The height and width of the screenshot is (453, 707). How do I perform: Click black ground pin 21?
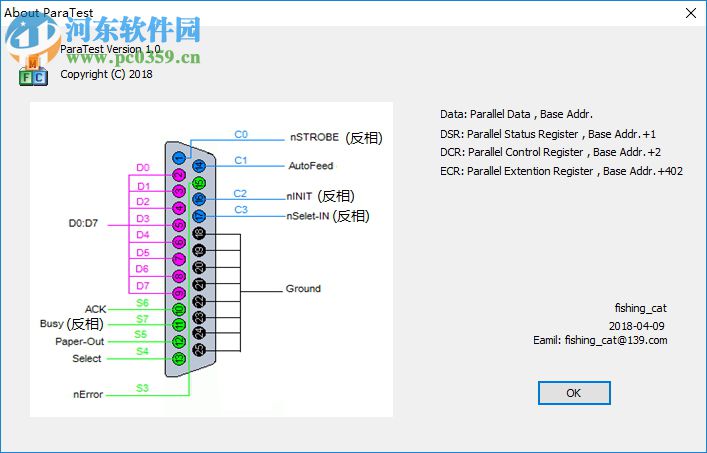(x=199, y=284)
